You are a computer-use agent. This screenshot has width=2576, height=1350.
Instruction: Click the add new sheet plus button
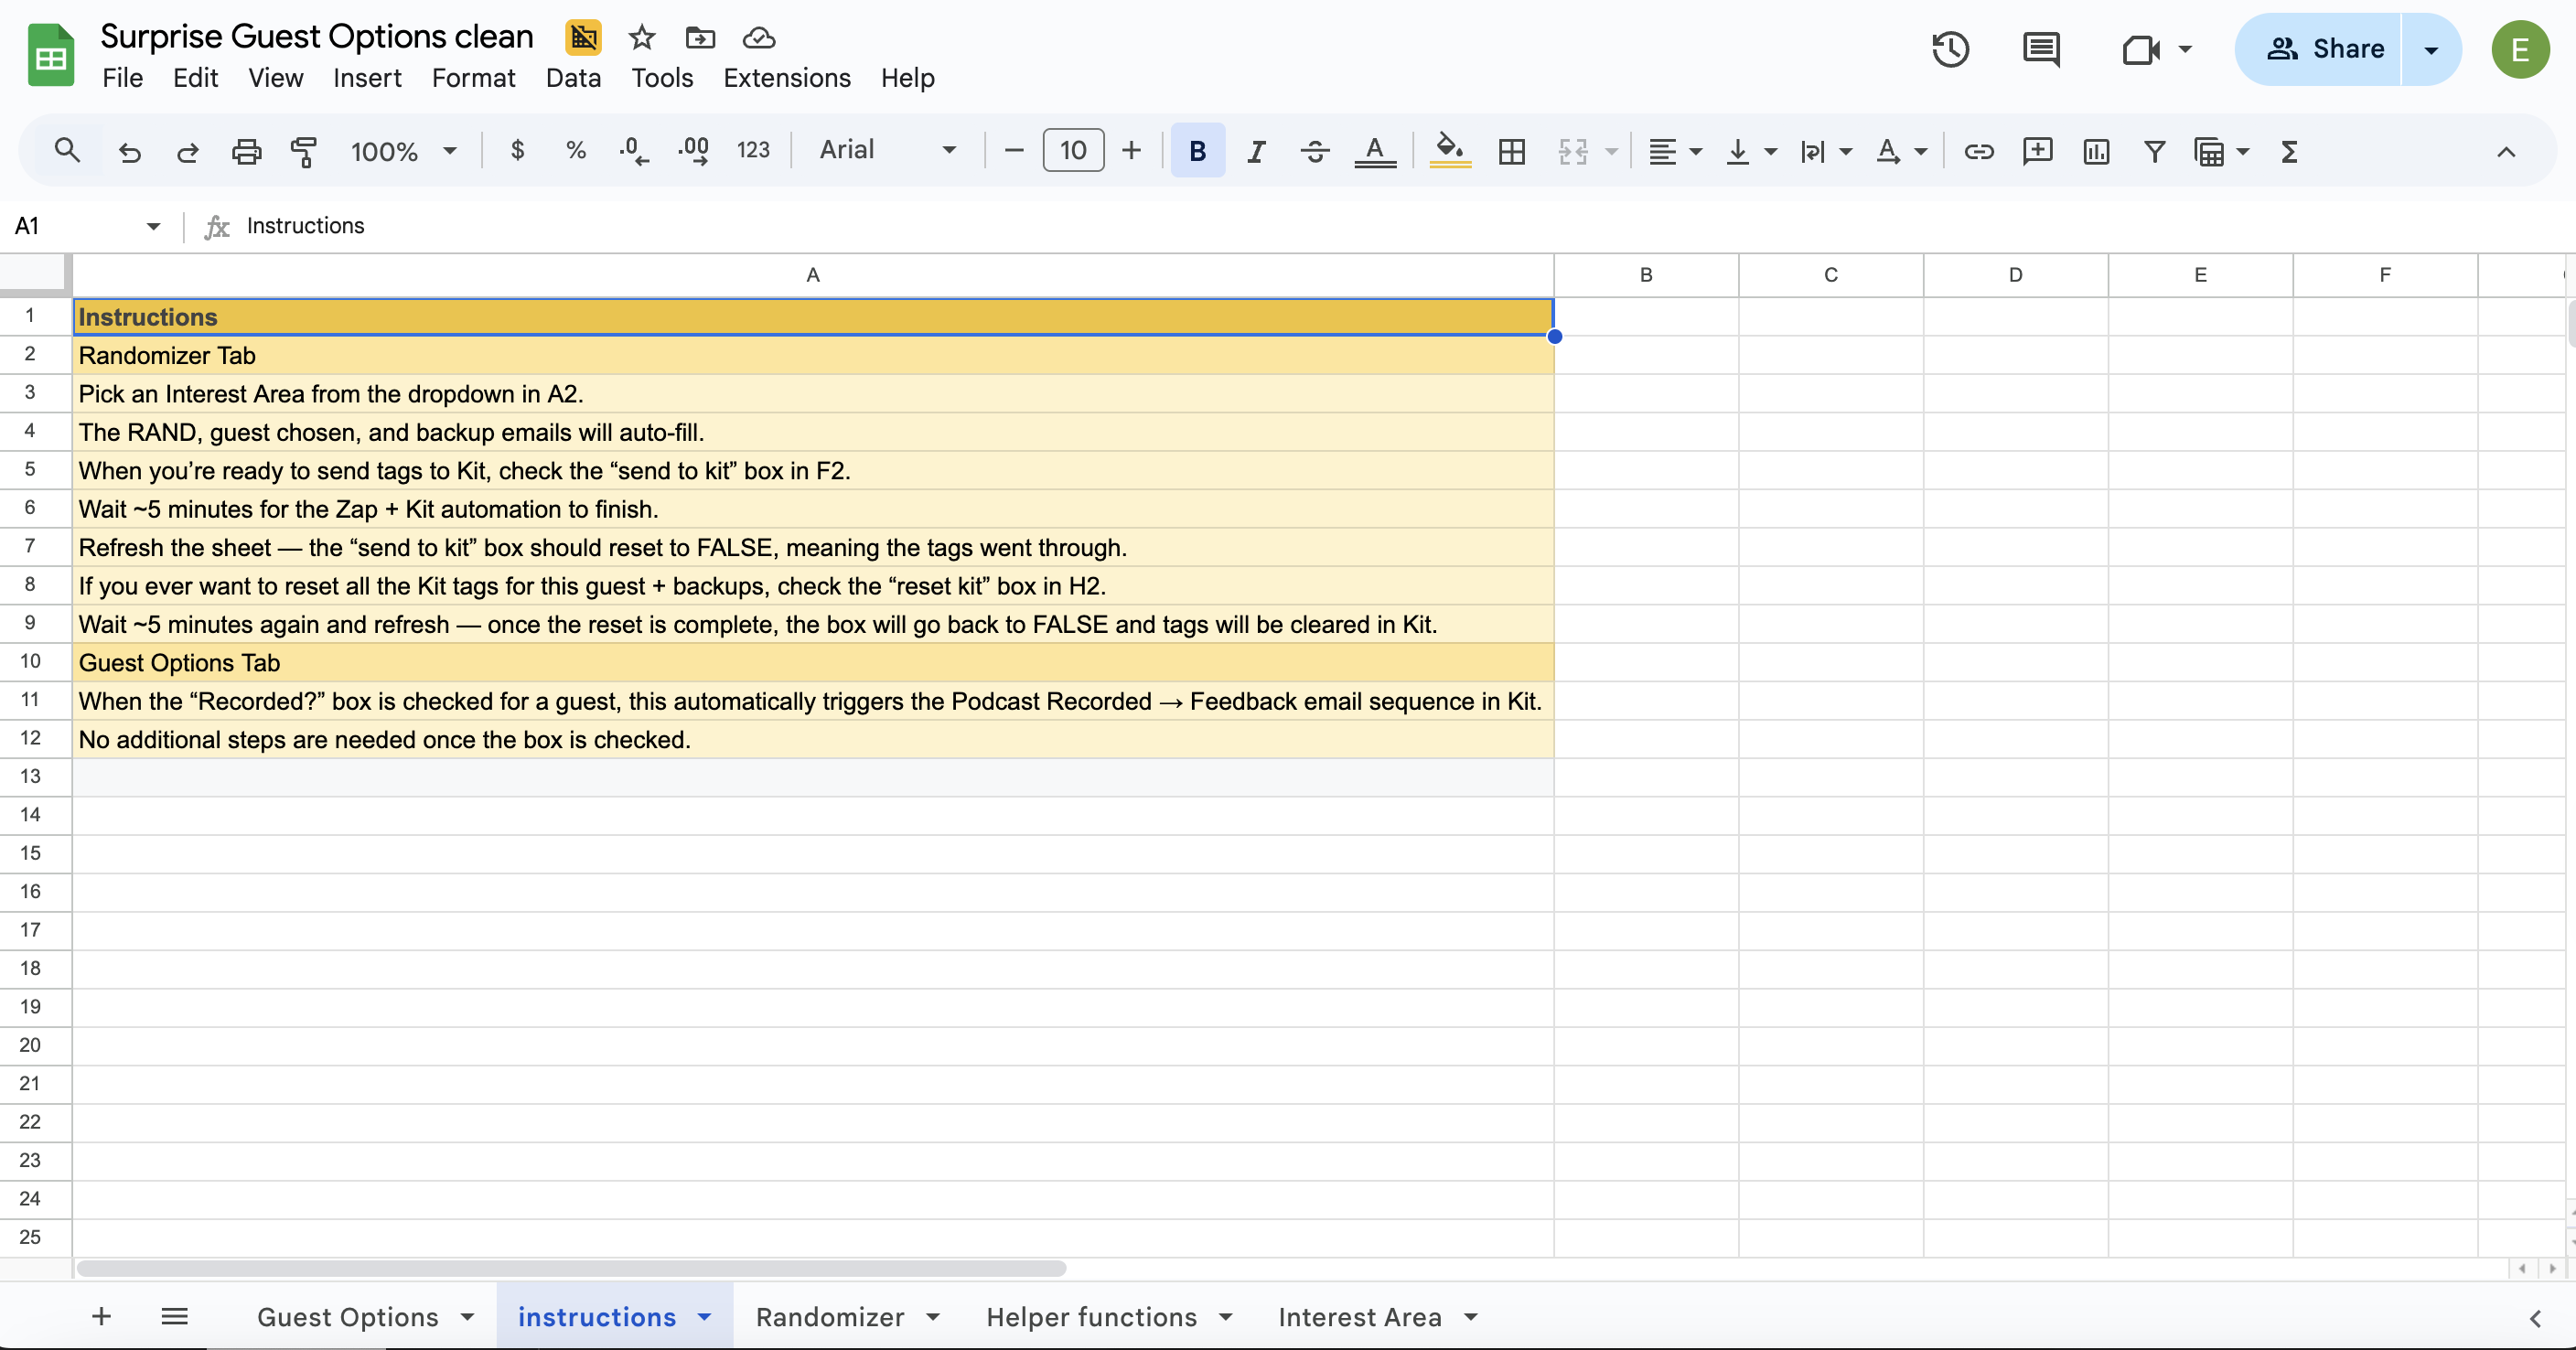[101, 1317]
